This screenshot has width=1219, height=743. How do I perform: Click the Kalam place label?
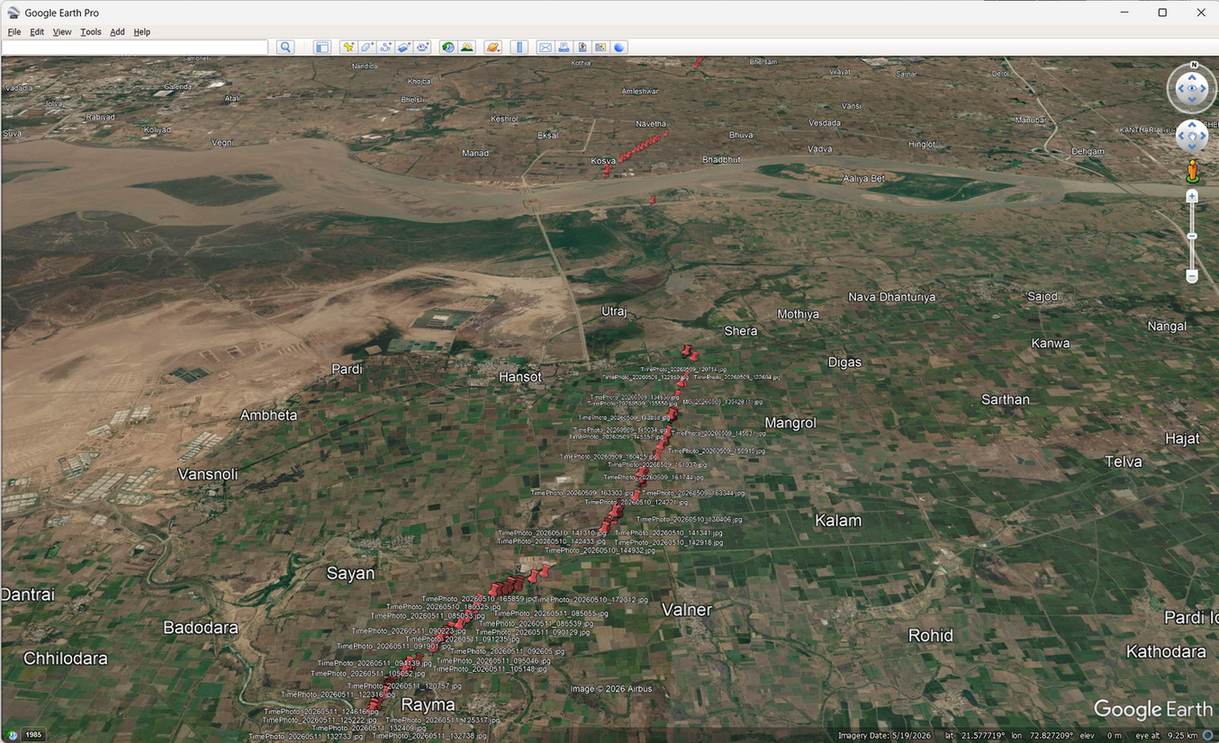tap(838, 520)
